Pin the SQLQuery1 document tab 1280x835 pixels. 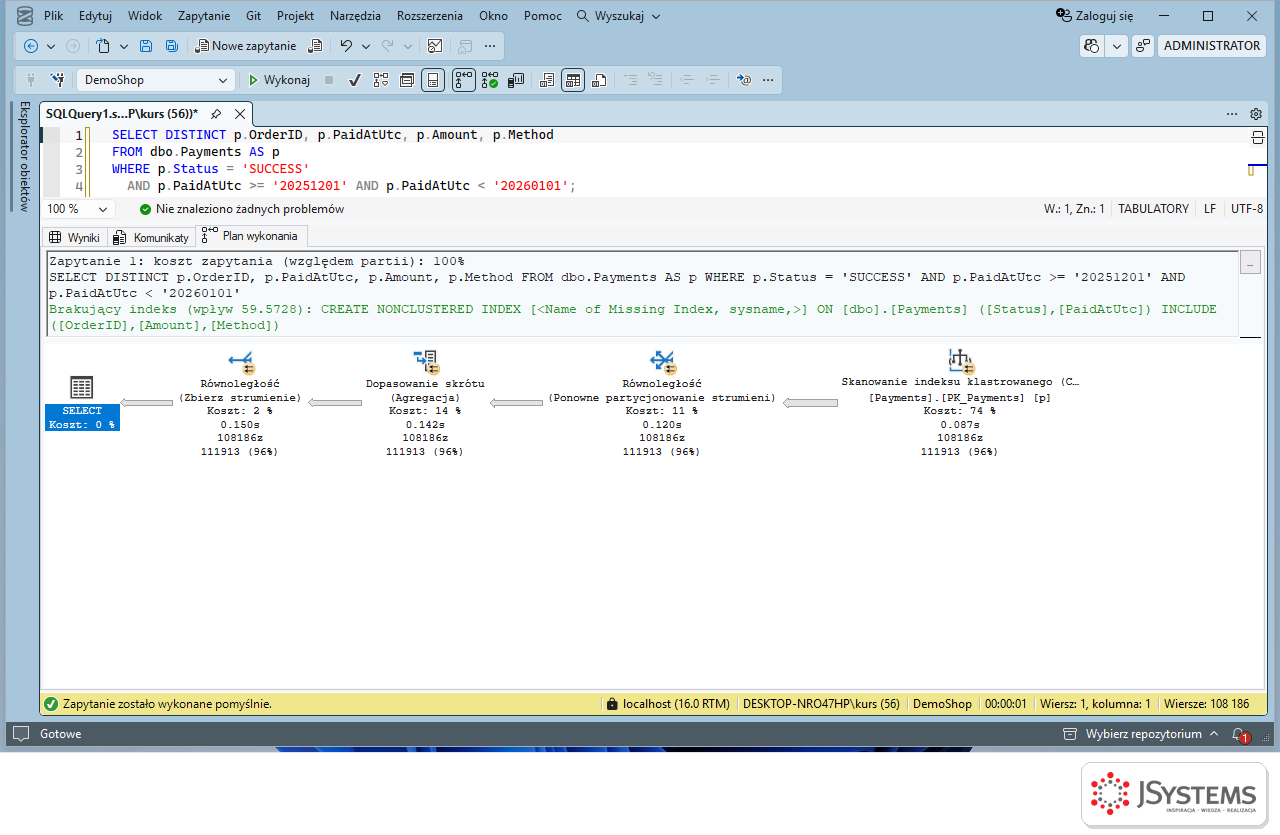[x=216, y=114]
